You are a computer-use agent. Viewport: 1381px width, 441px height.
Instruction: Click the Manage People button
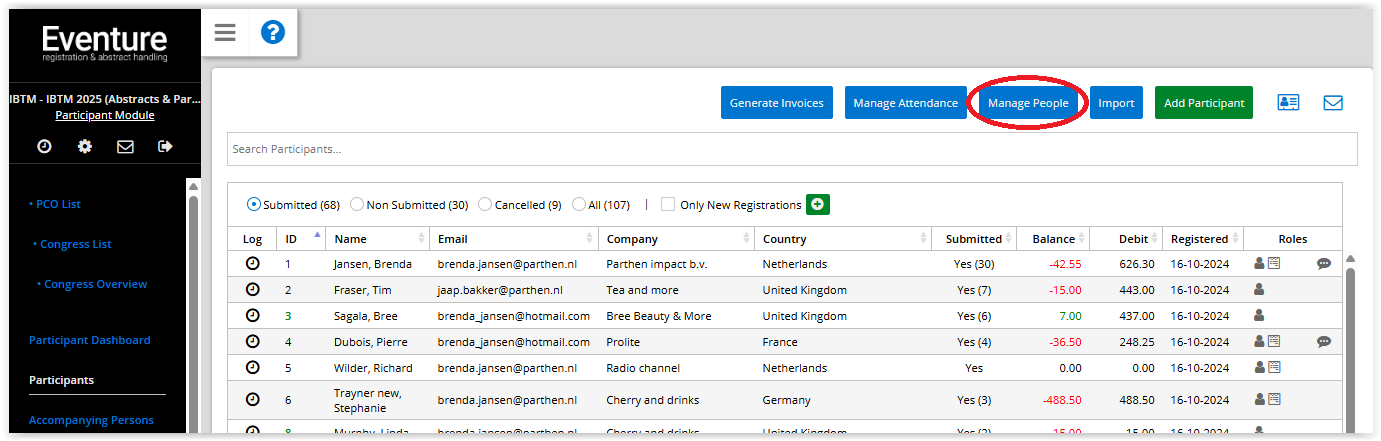[1027, 103]
